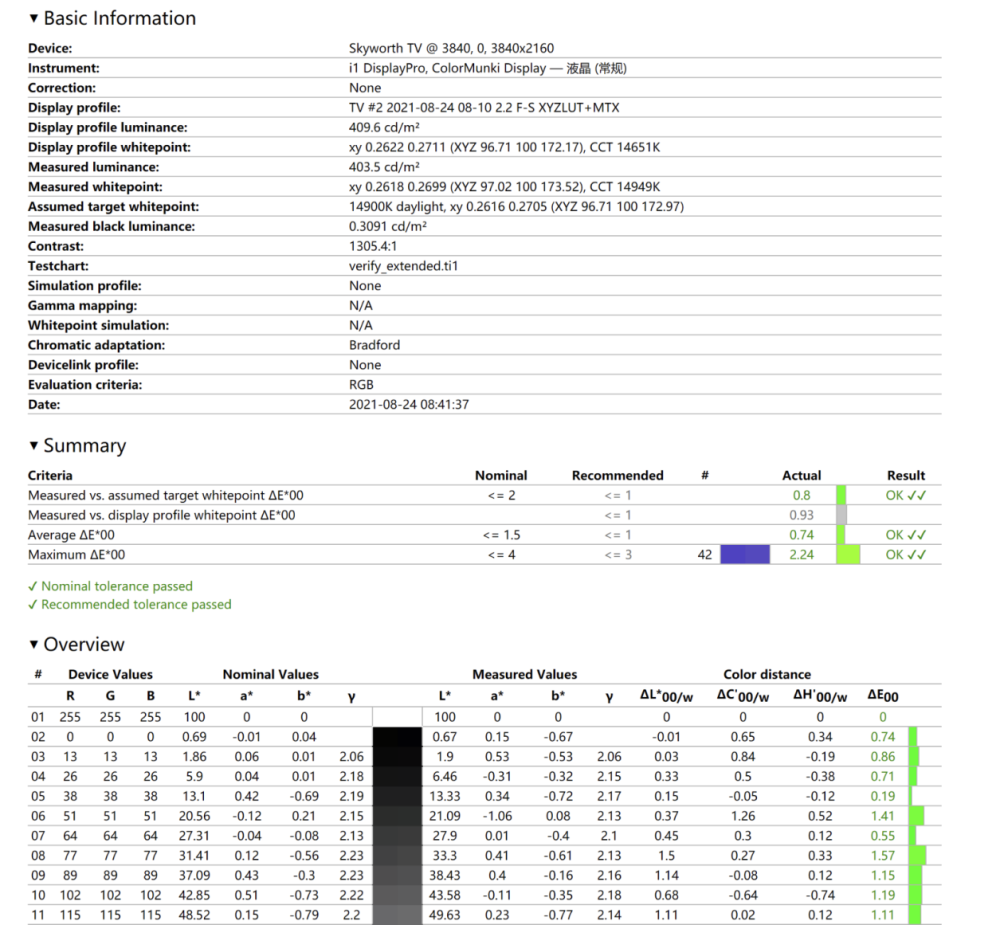Click the 'Measured vs. assumed target whitepoint ΔE*00' row label
Viewport: 1000px width, 925px height.
[166, 495]
